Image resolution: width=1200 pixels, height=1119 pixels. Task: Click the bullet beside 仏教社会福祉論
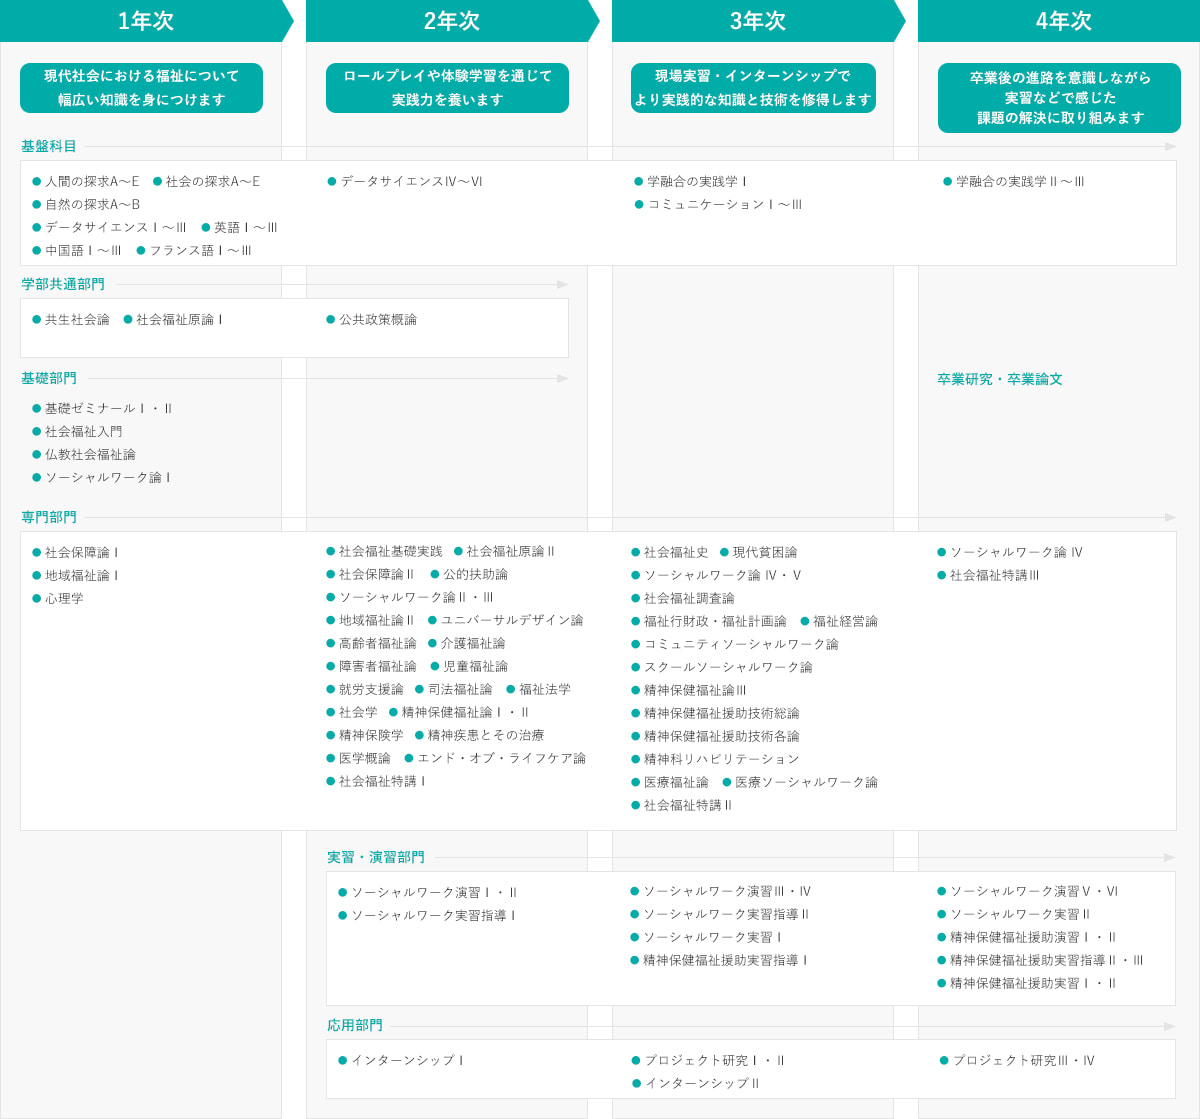(x=37, y=455)
